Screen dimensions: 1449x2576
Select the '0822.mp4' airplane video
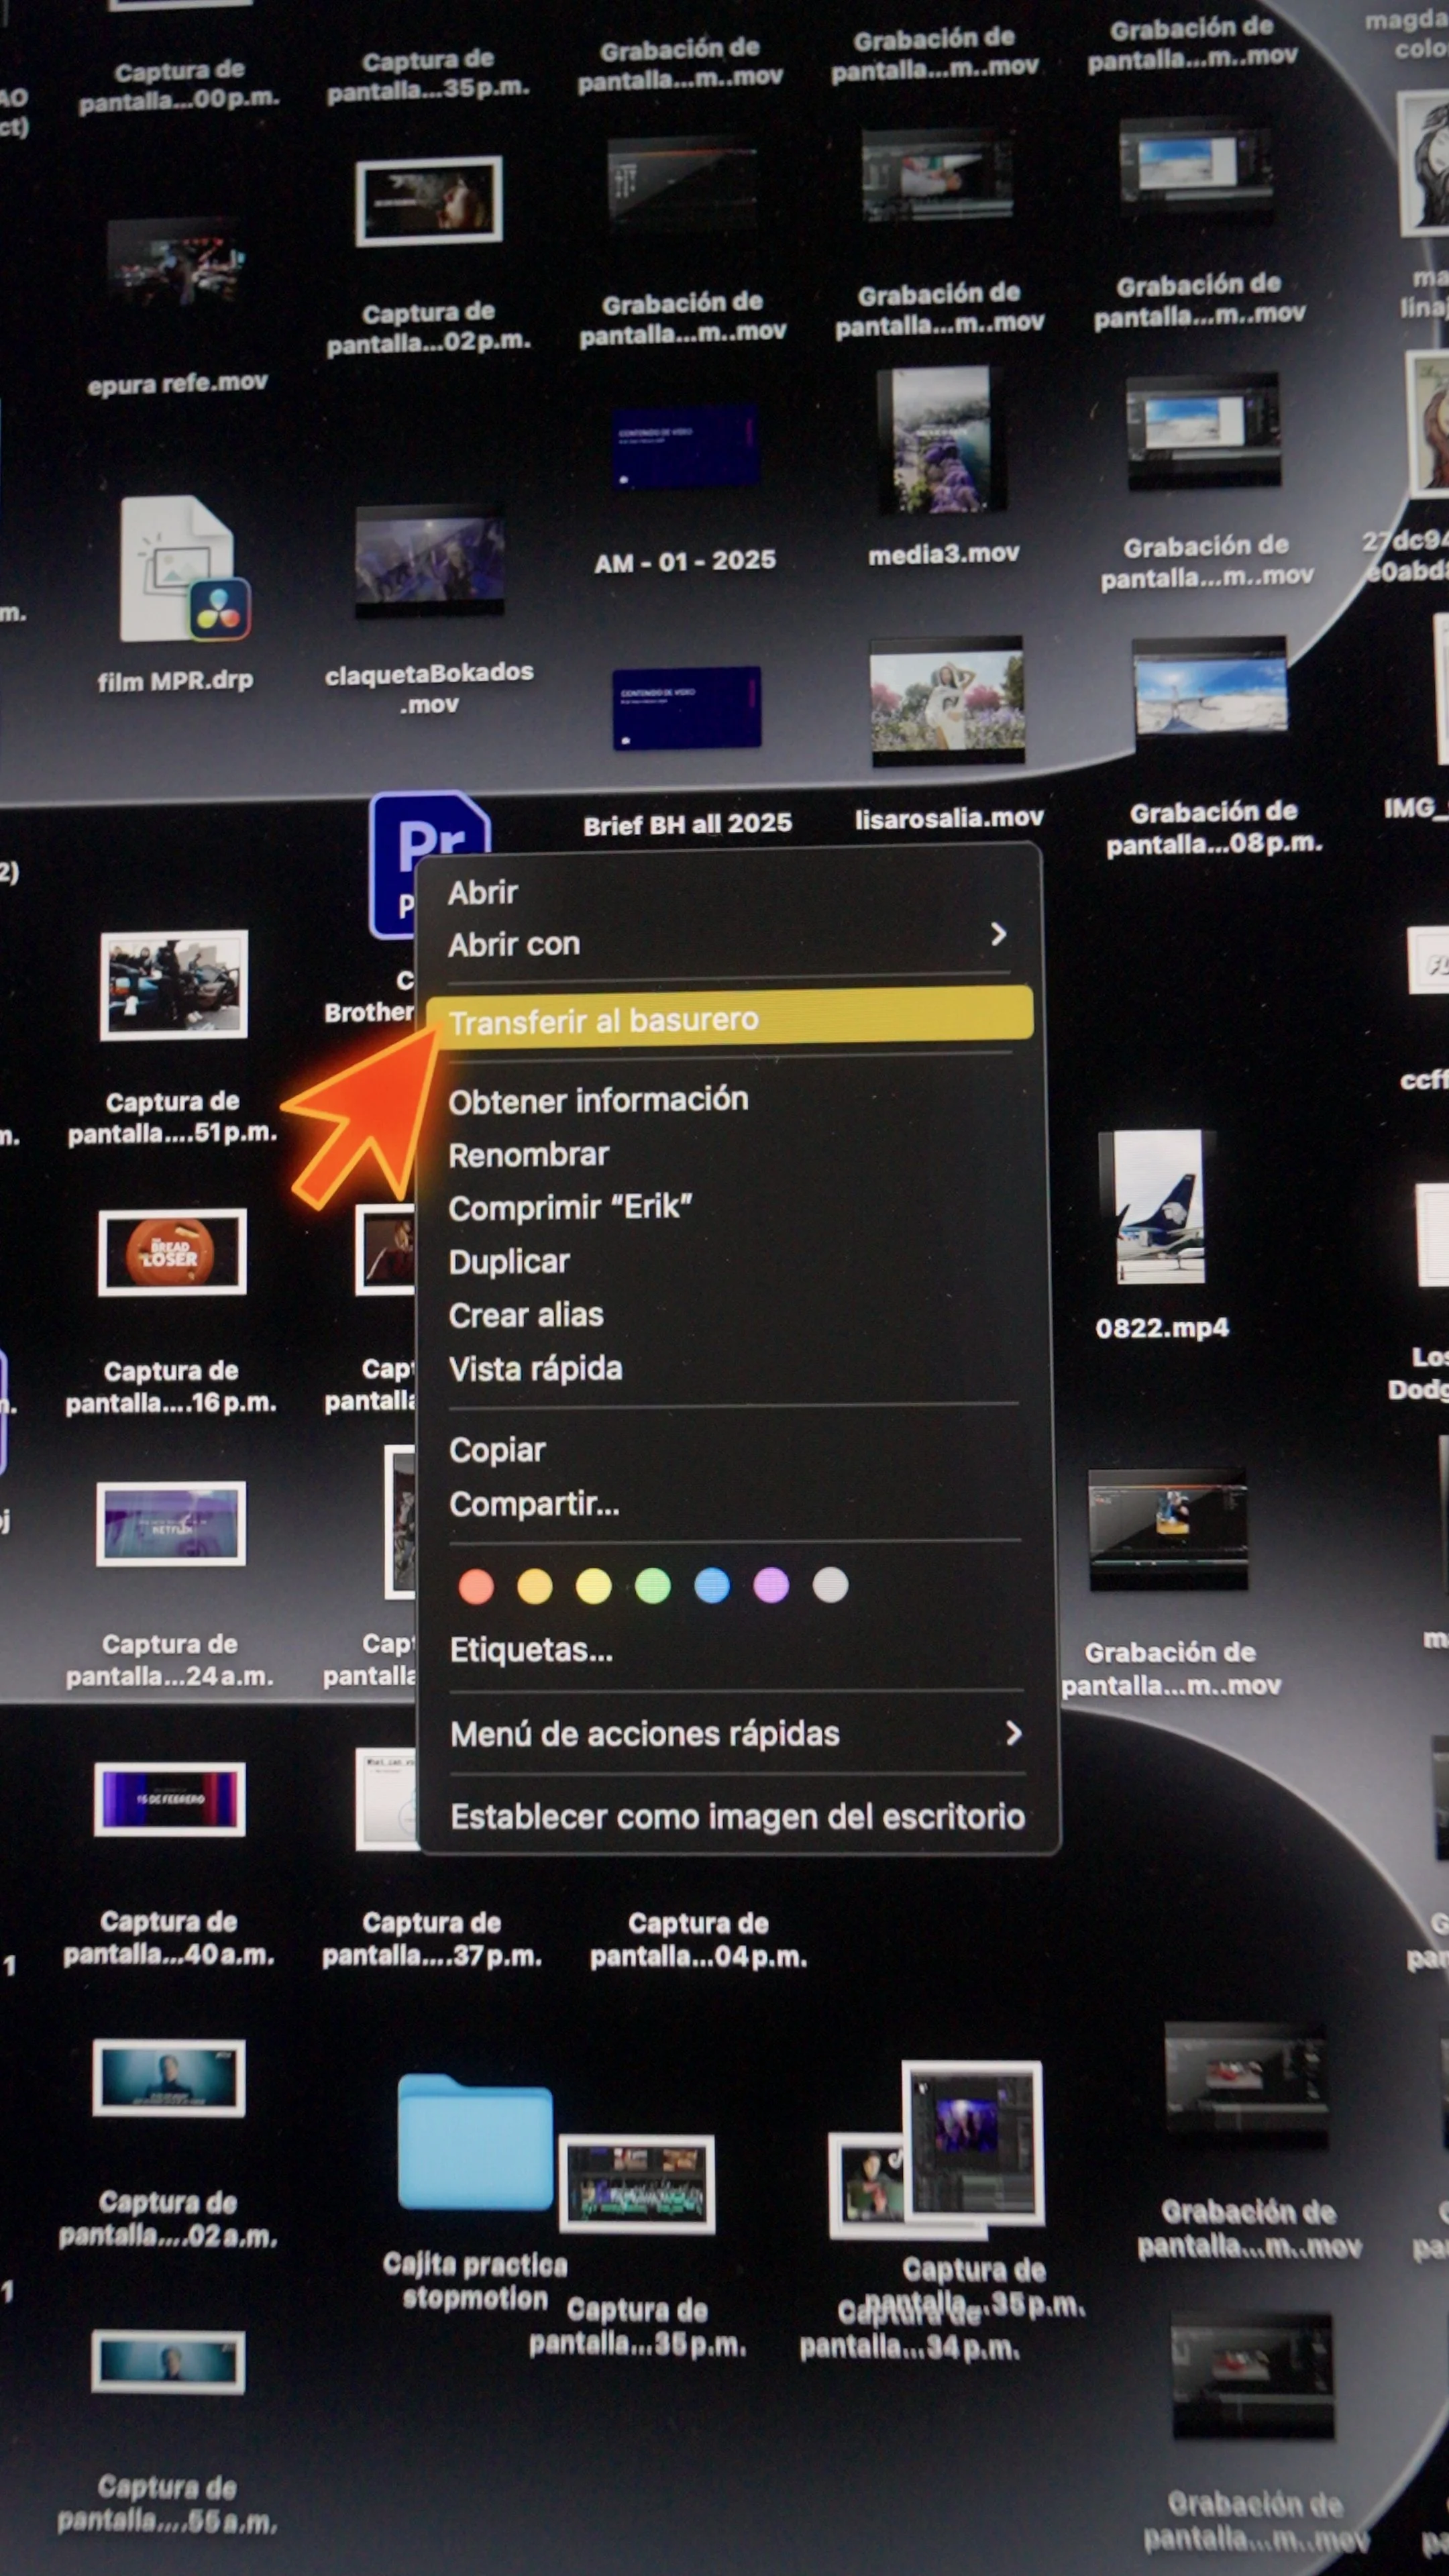pos(1160,1206)
